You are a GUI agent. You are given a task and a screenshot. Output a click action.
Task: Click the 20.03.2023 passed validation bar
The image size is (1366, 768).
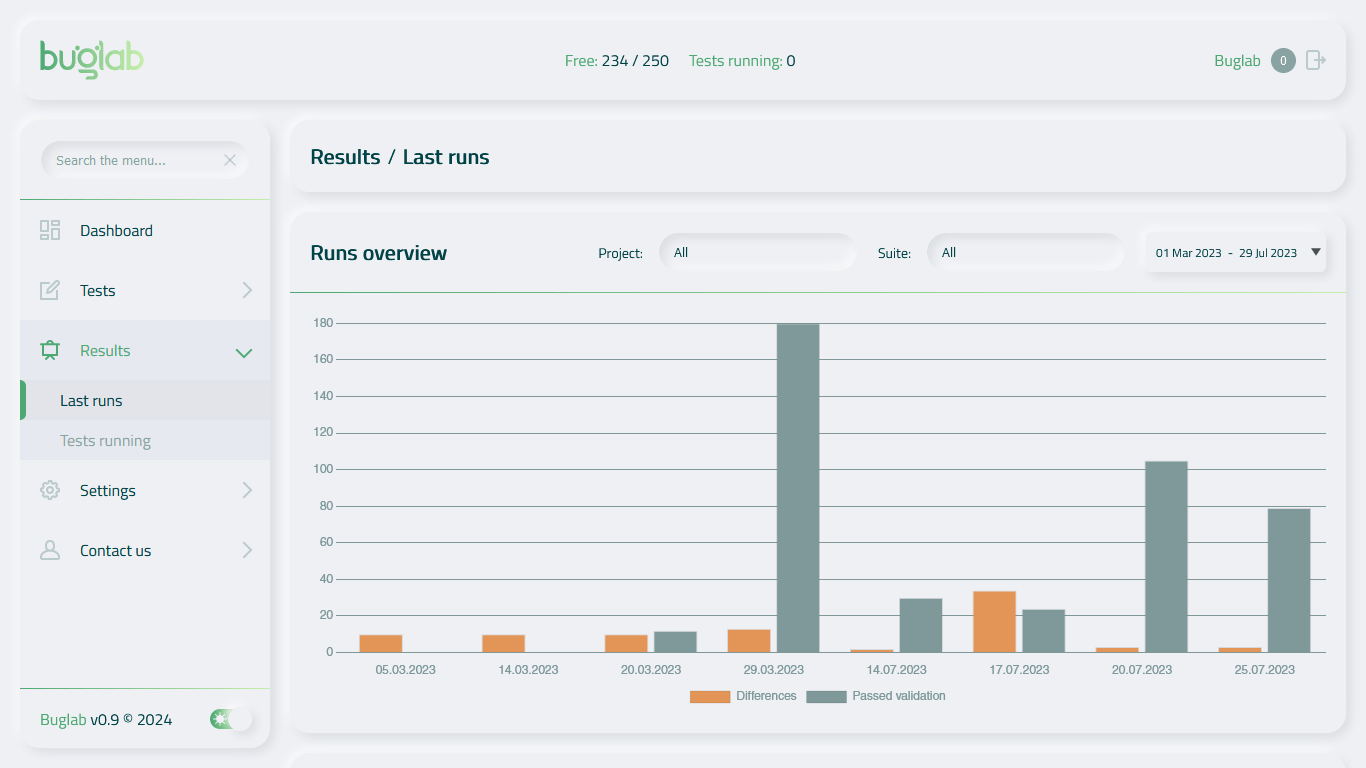[675, 642]
